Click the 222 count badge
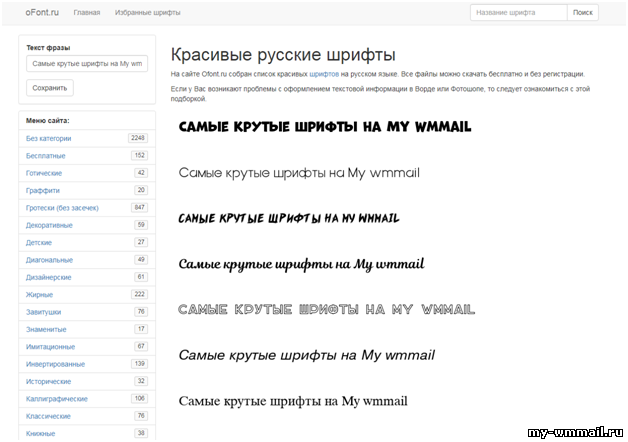Screen dimensions: 628x442 point(139,294)
